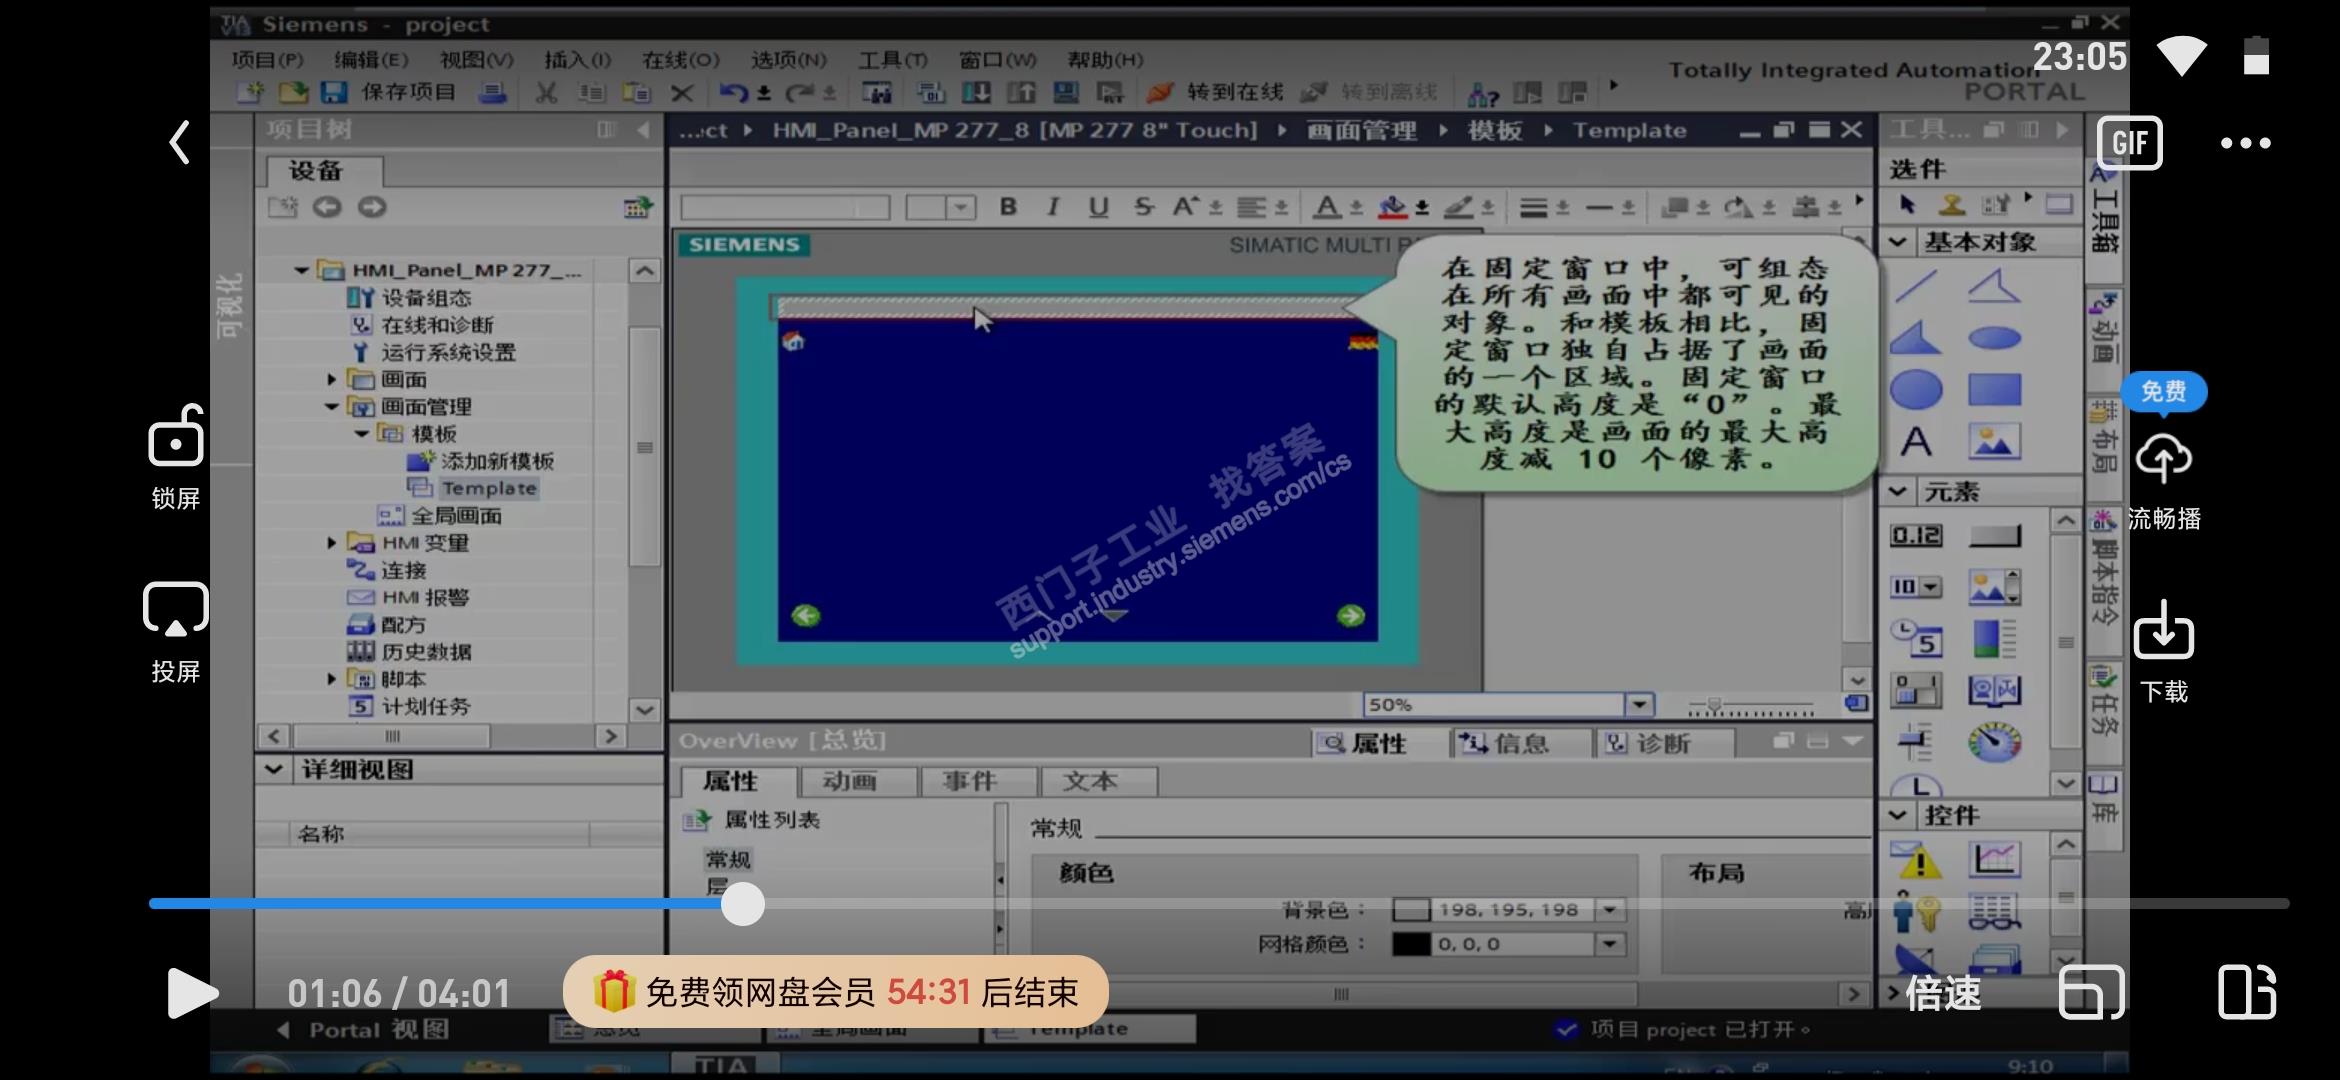Collapse the 画面管理 tree node
This screenshot has height=1080, width=2340.
tap(331, 407)
